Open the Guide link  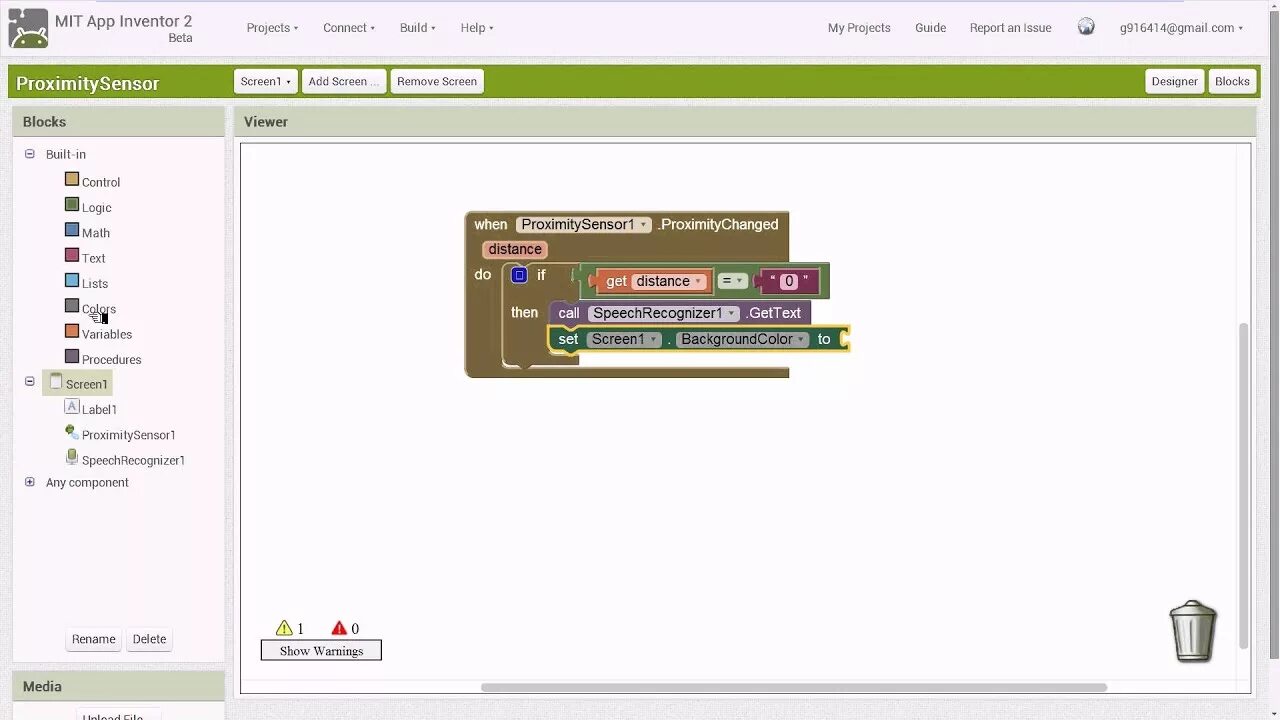click(930, 28)
